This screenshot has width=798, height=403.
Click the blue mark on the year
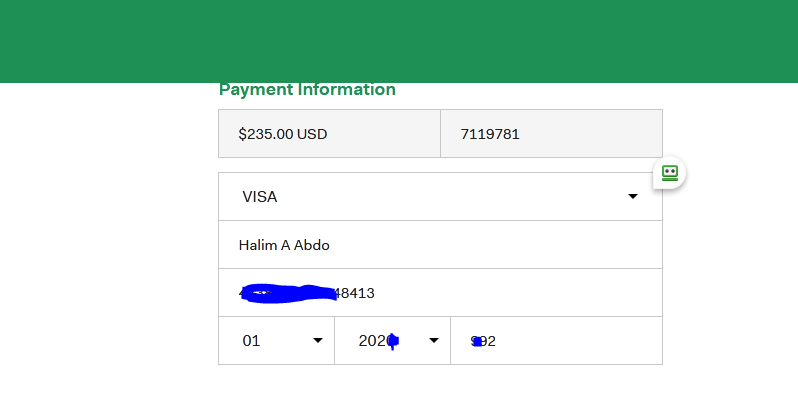coord(393,341)
